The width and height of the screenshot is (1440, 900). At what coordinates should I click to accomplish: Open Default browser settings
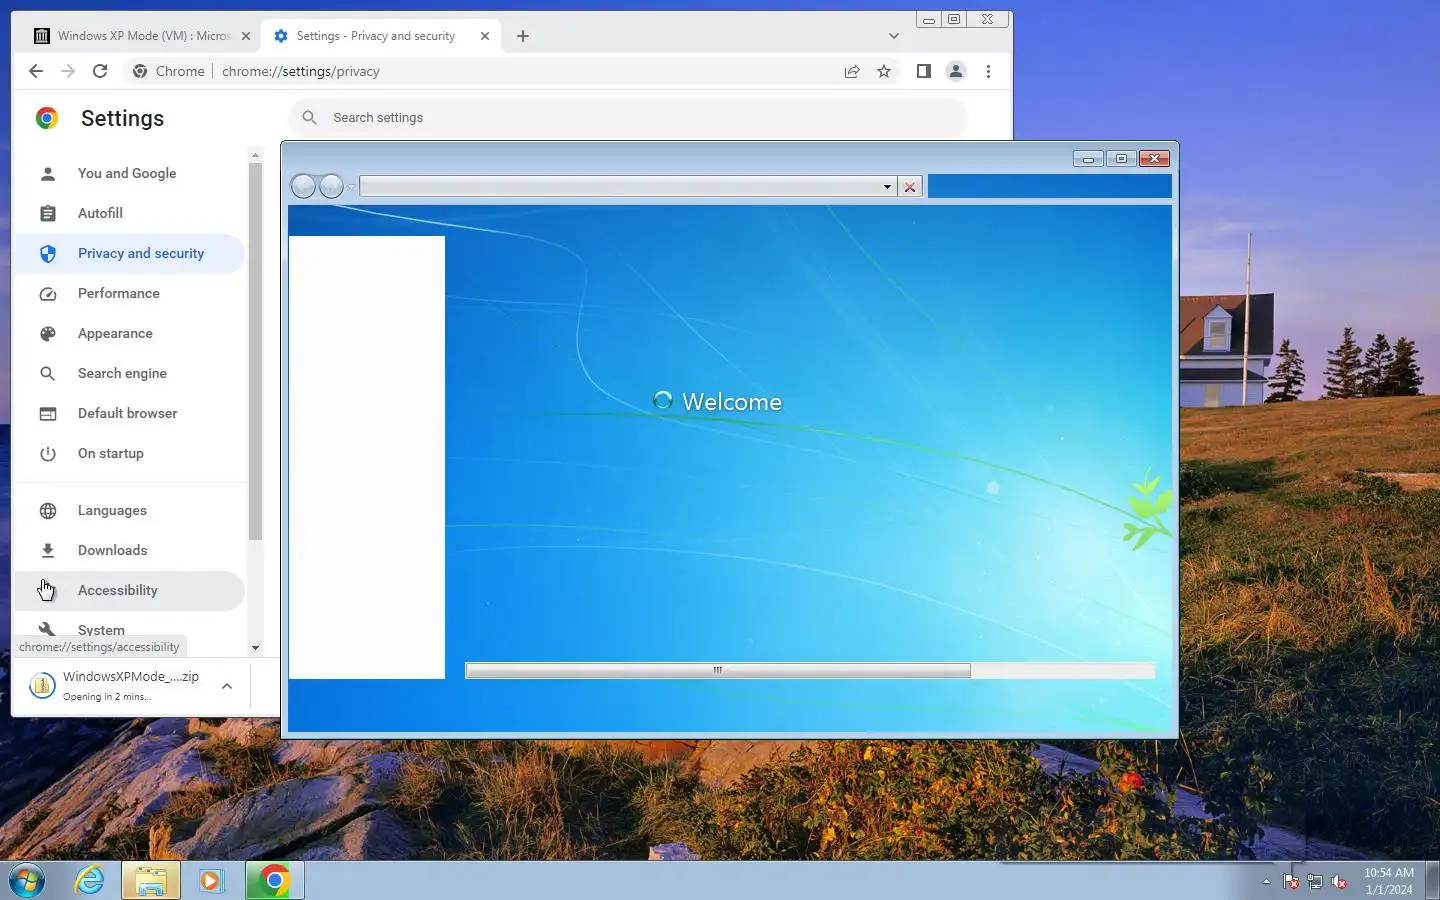click(130, 413)
